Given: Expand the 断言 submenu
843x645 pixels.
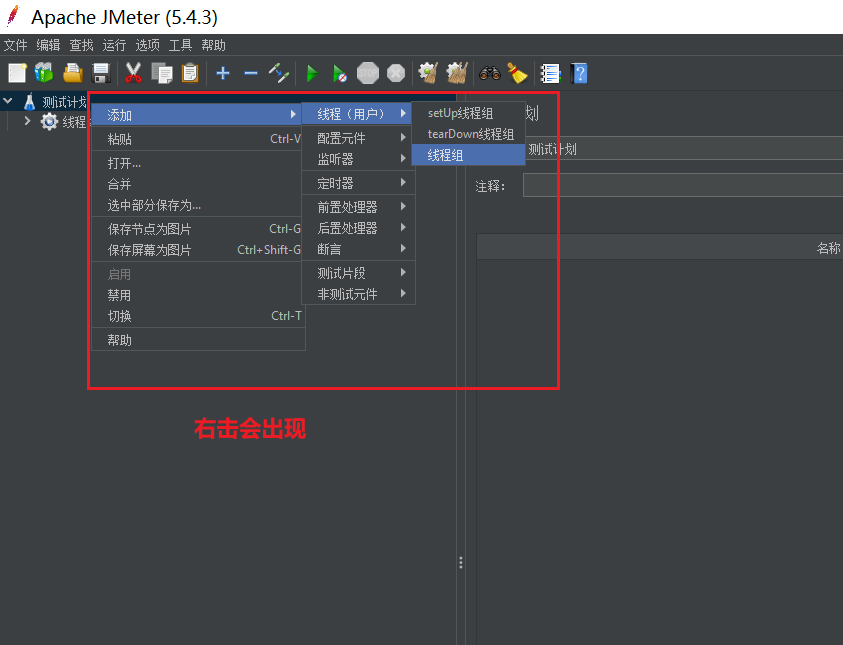Looking at the screenshot, I should coord(359,249).
